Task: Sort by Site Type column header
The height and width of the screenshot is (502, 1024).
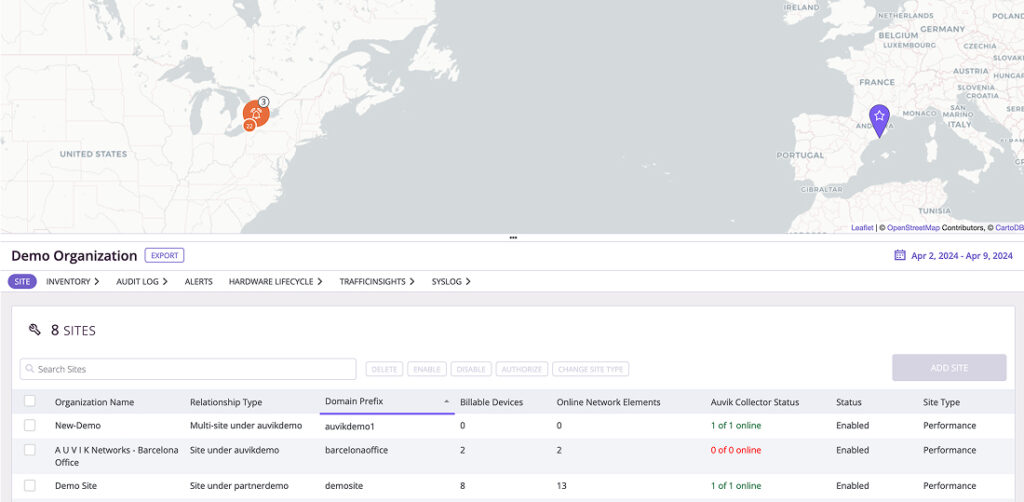Action: (941, 402)
